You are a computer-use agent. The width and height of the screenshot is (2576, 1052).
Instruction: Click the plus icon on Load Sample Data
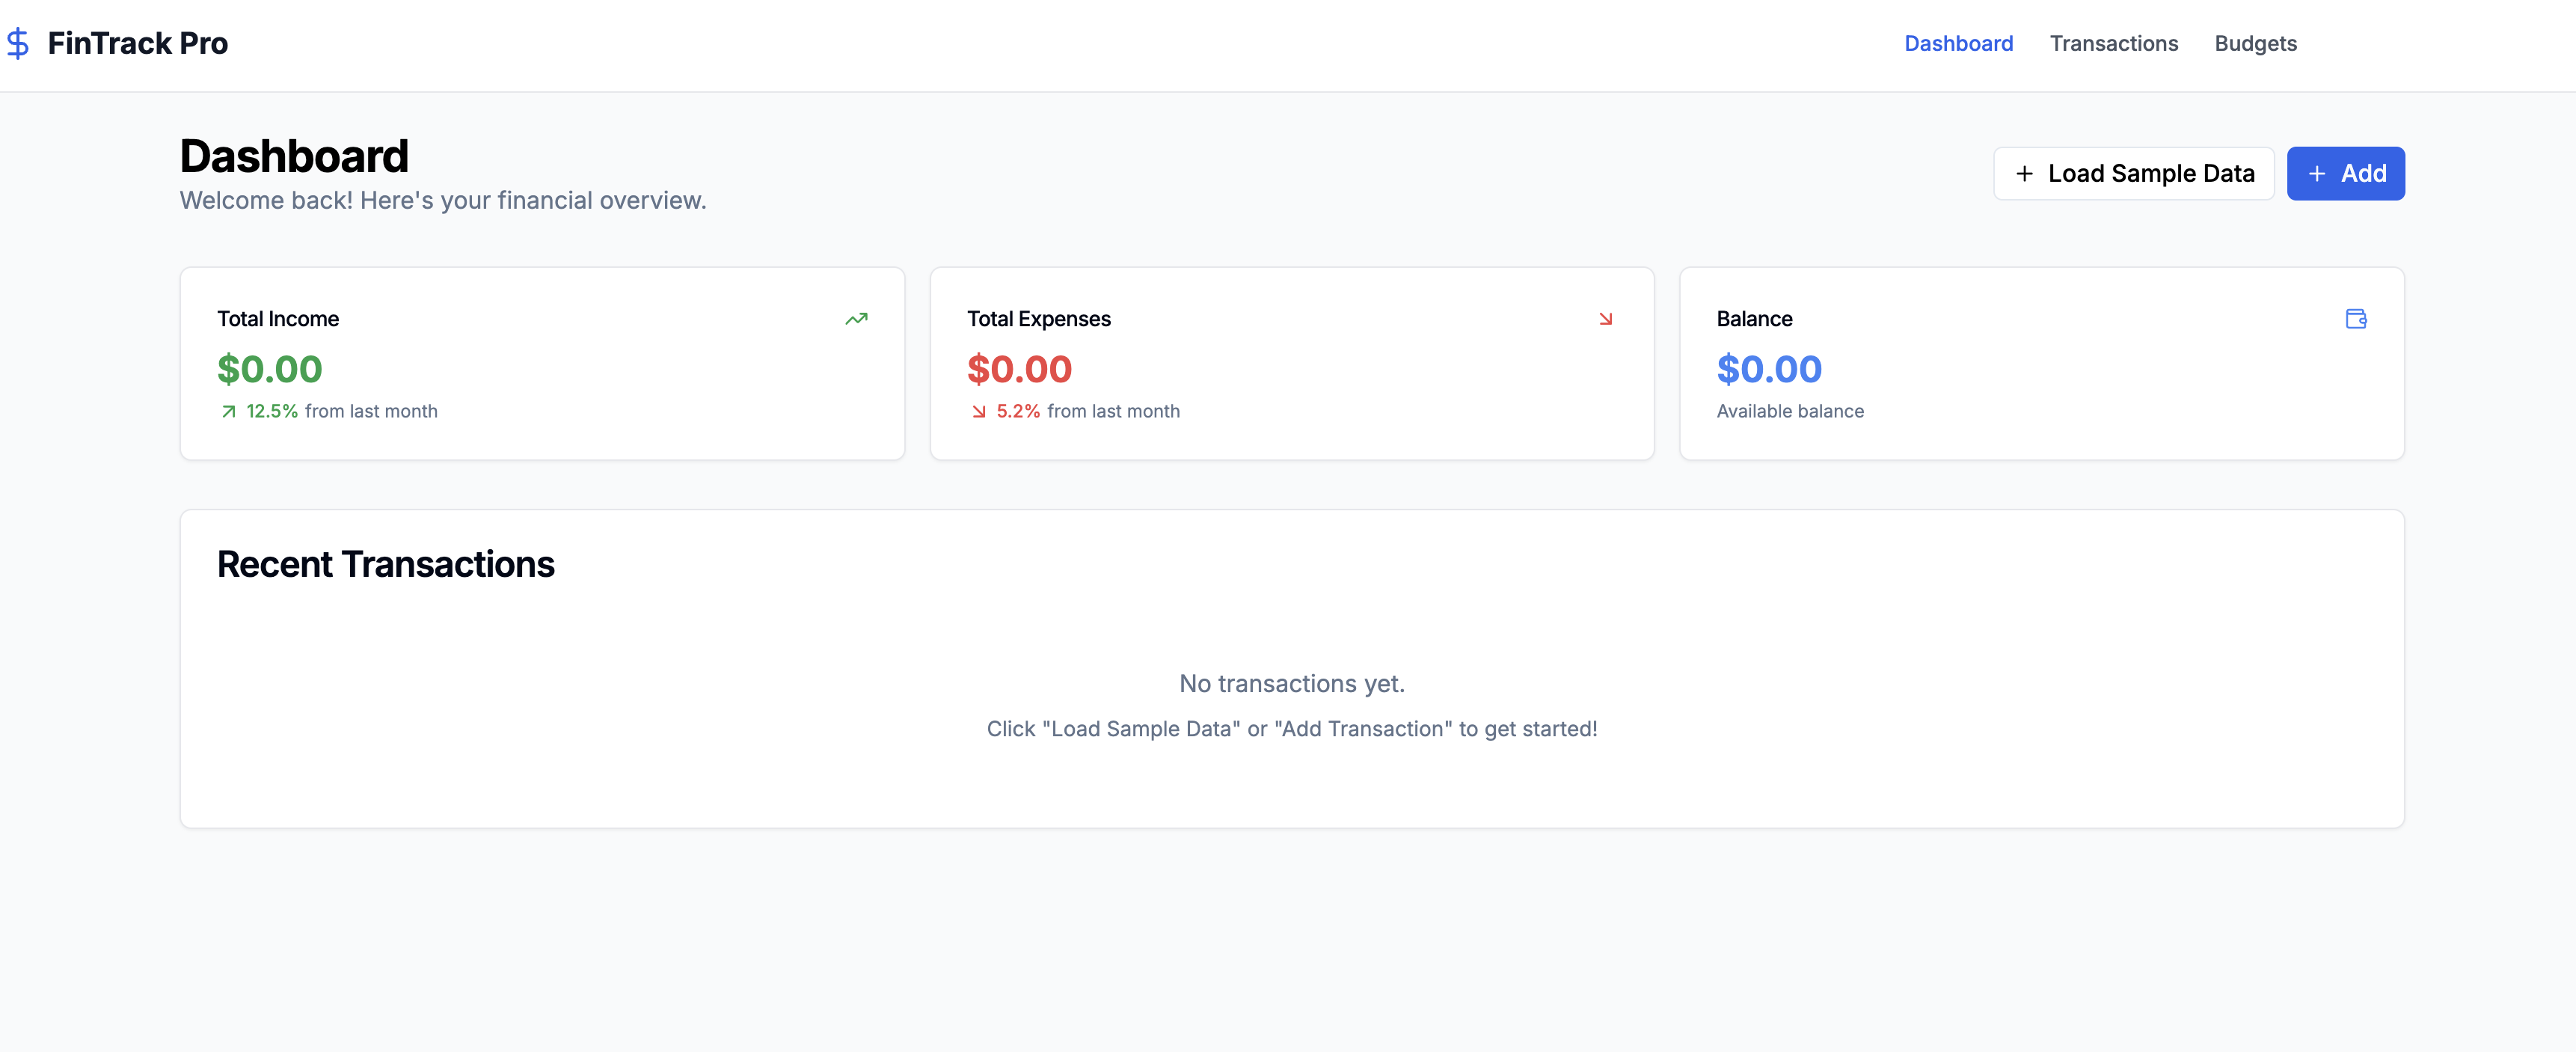pyautogui.click(x=2026, y=173)
